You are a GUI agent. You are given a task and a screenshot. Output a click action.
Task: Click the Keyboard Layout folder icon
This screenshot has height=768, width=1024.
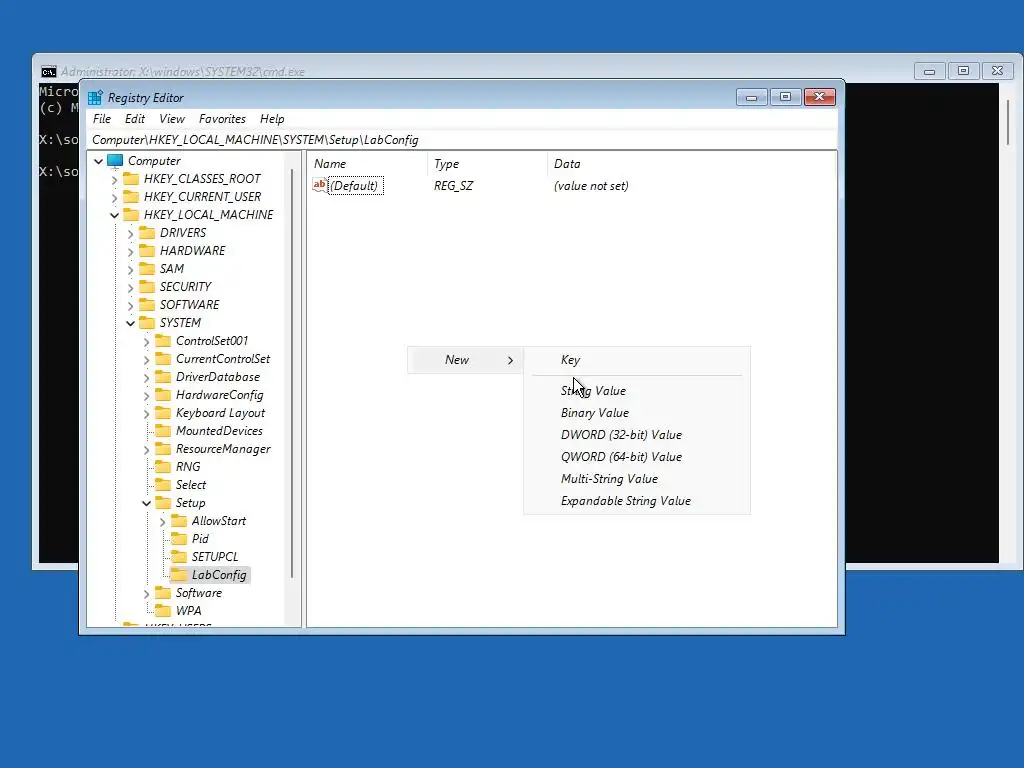click(x=163, y=413)
